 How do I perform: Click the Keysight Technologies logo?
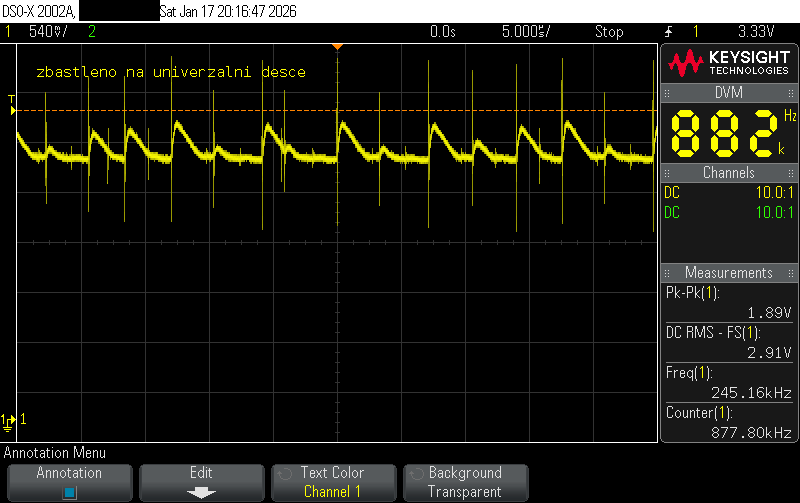coord(728,63)
